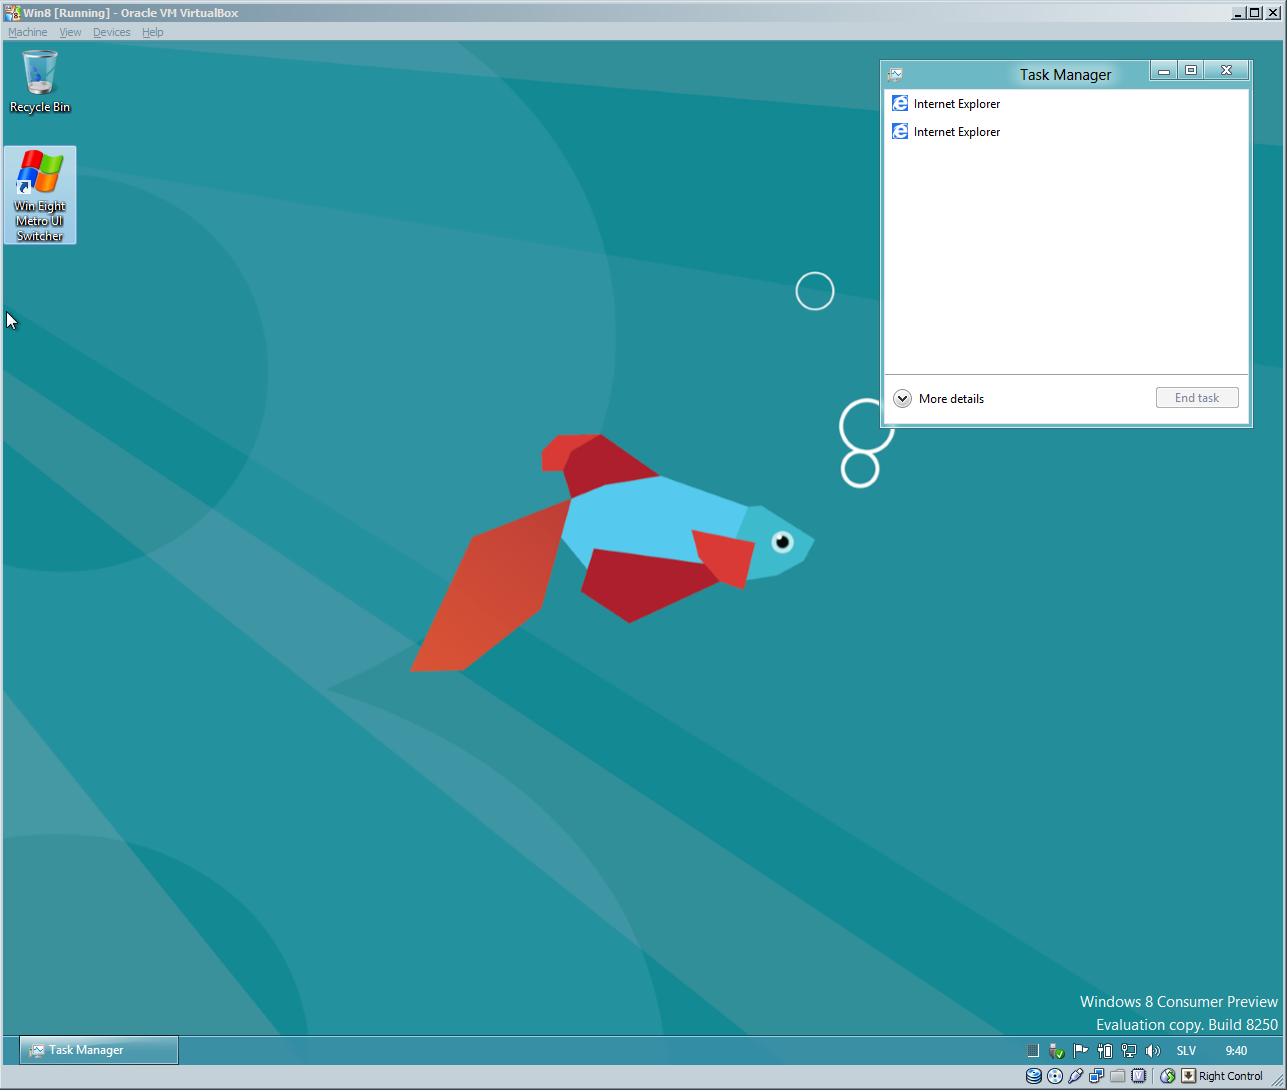This screenshot has width=1287, height=1090.
Task: Click VirtualBox network adapters status icon
Action: pyautogui.click(x=1097, y=1077)
